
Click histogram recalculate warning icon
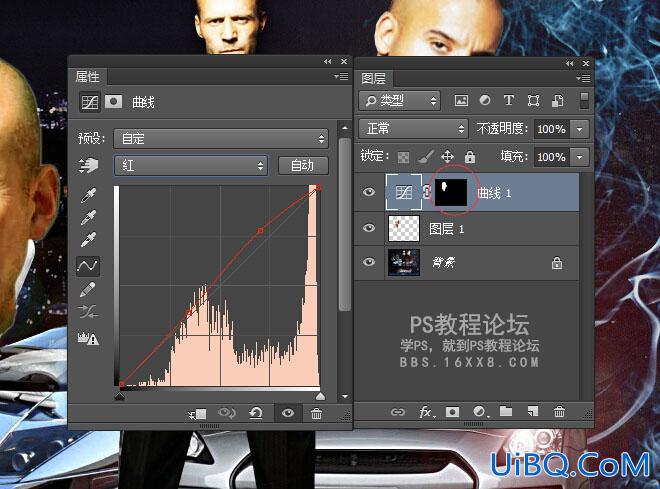tap(88, 338)
